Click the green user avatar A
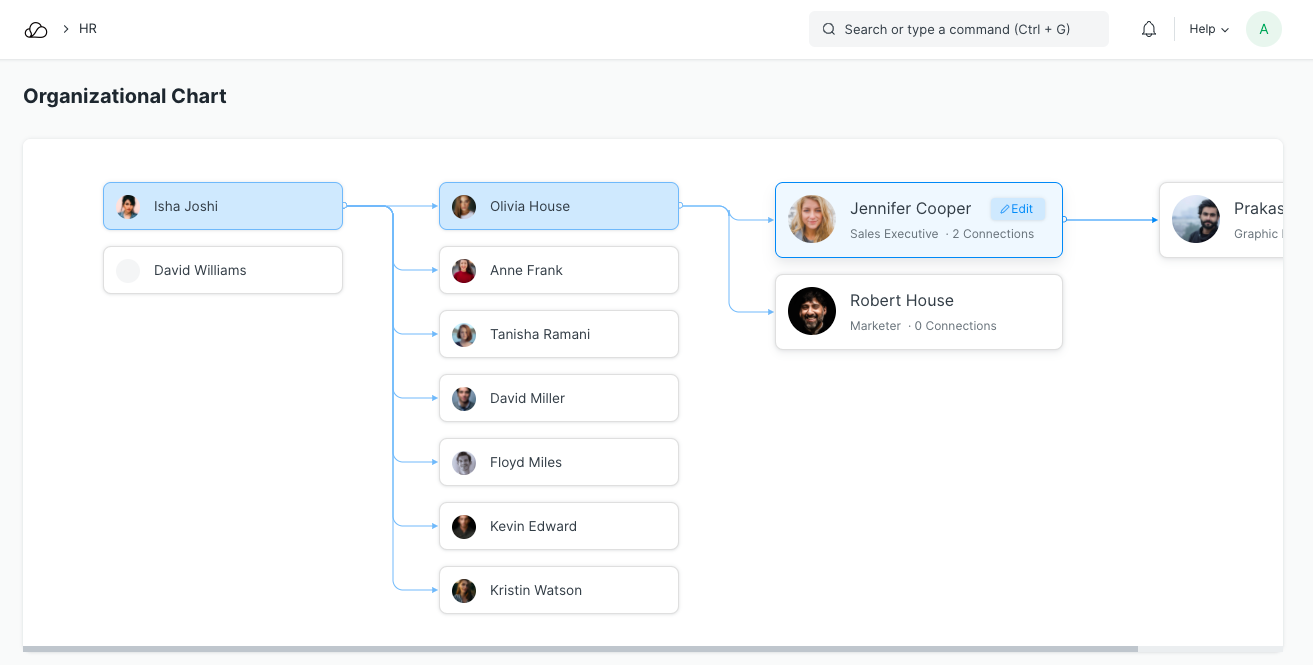Screen dimensions: 1313x665 click(x=1263, y=30)
